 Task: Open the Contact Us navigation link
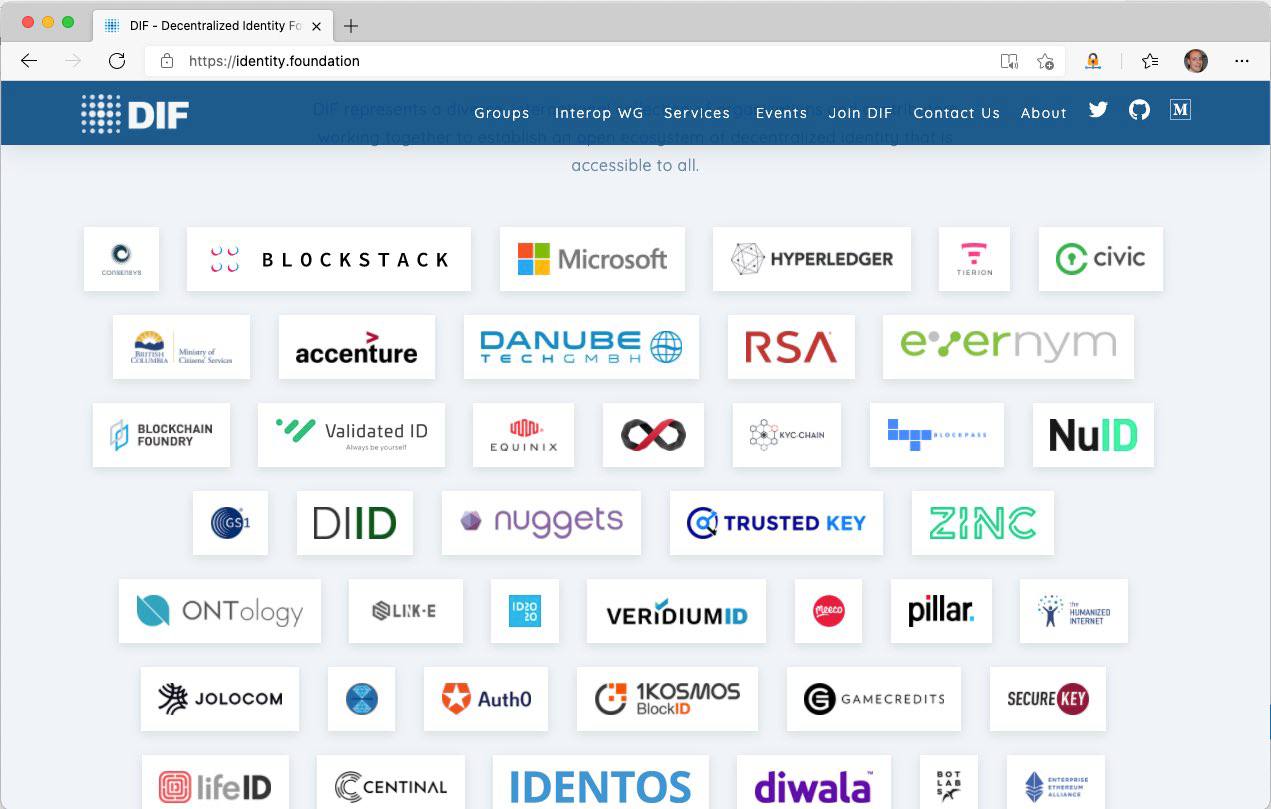956,113
